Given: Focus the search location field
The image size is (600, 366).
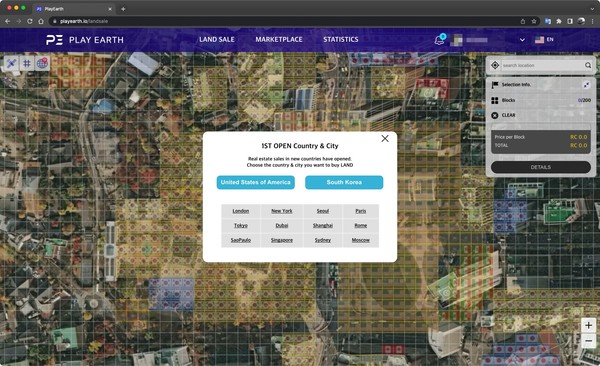Looking at the screenshot, I should click(541, 65).
